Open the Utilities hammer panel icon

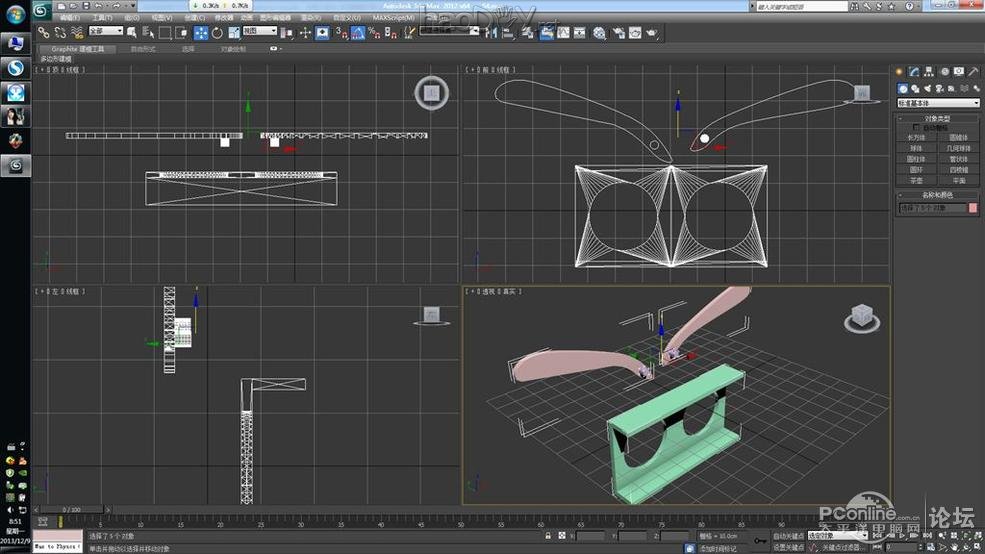point(974,72)
